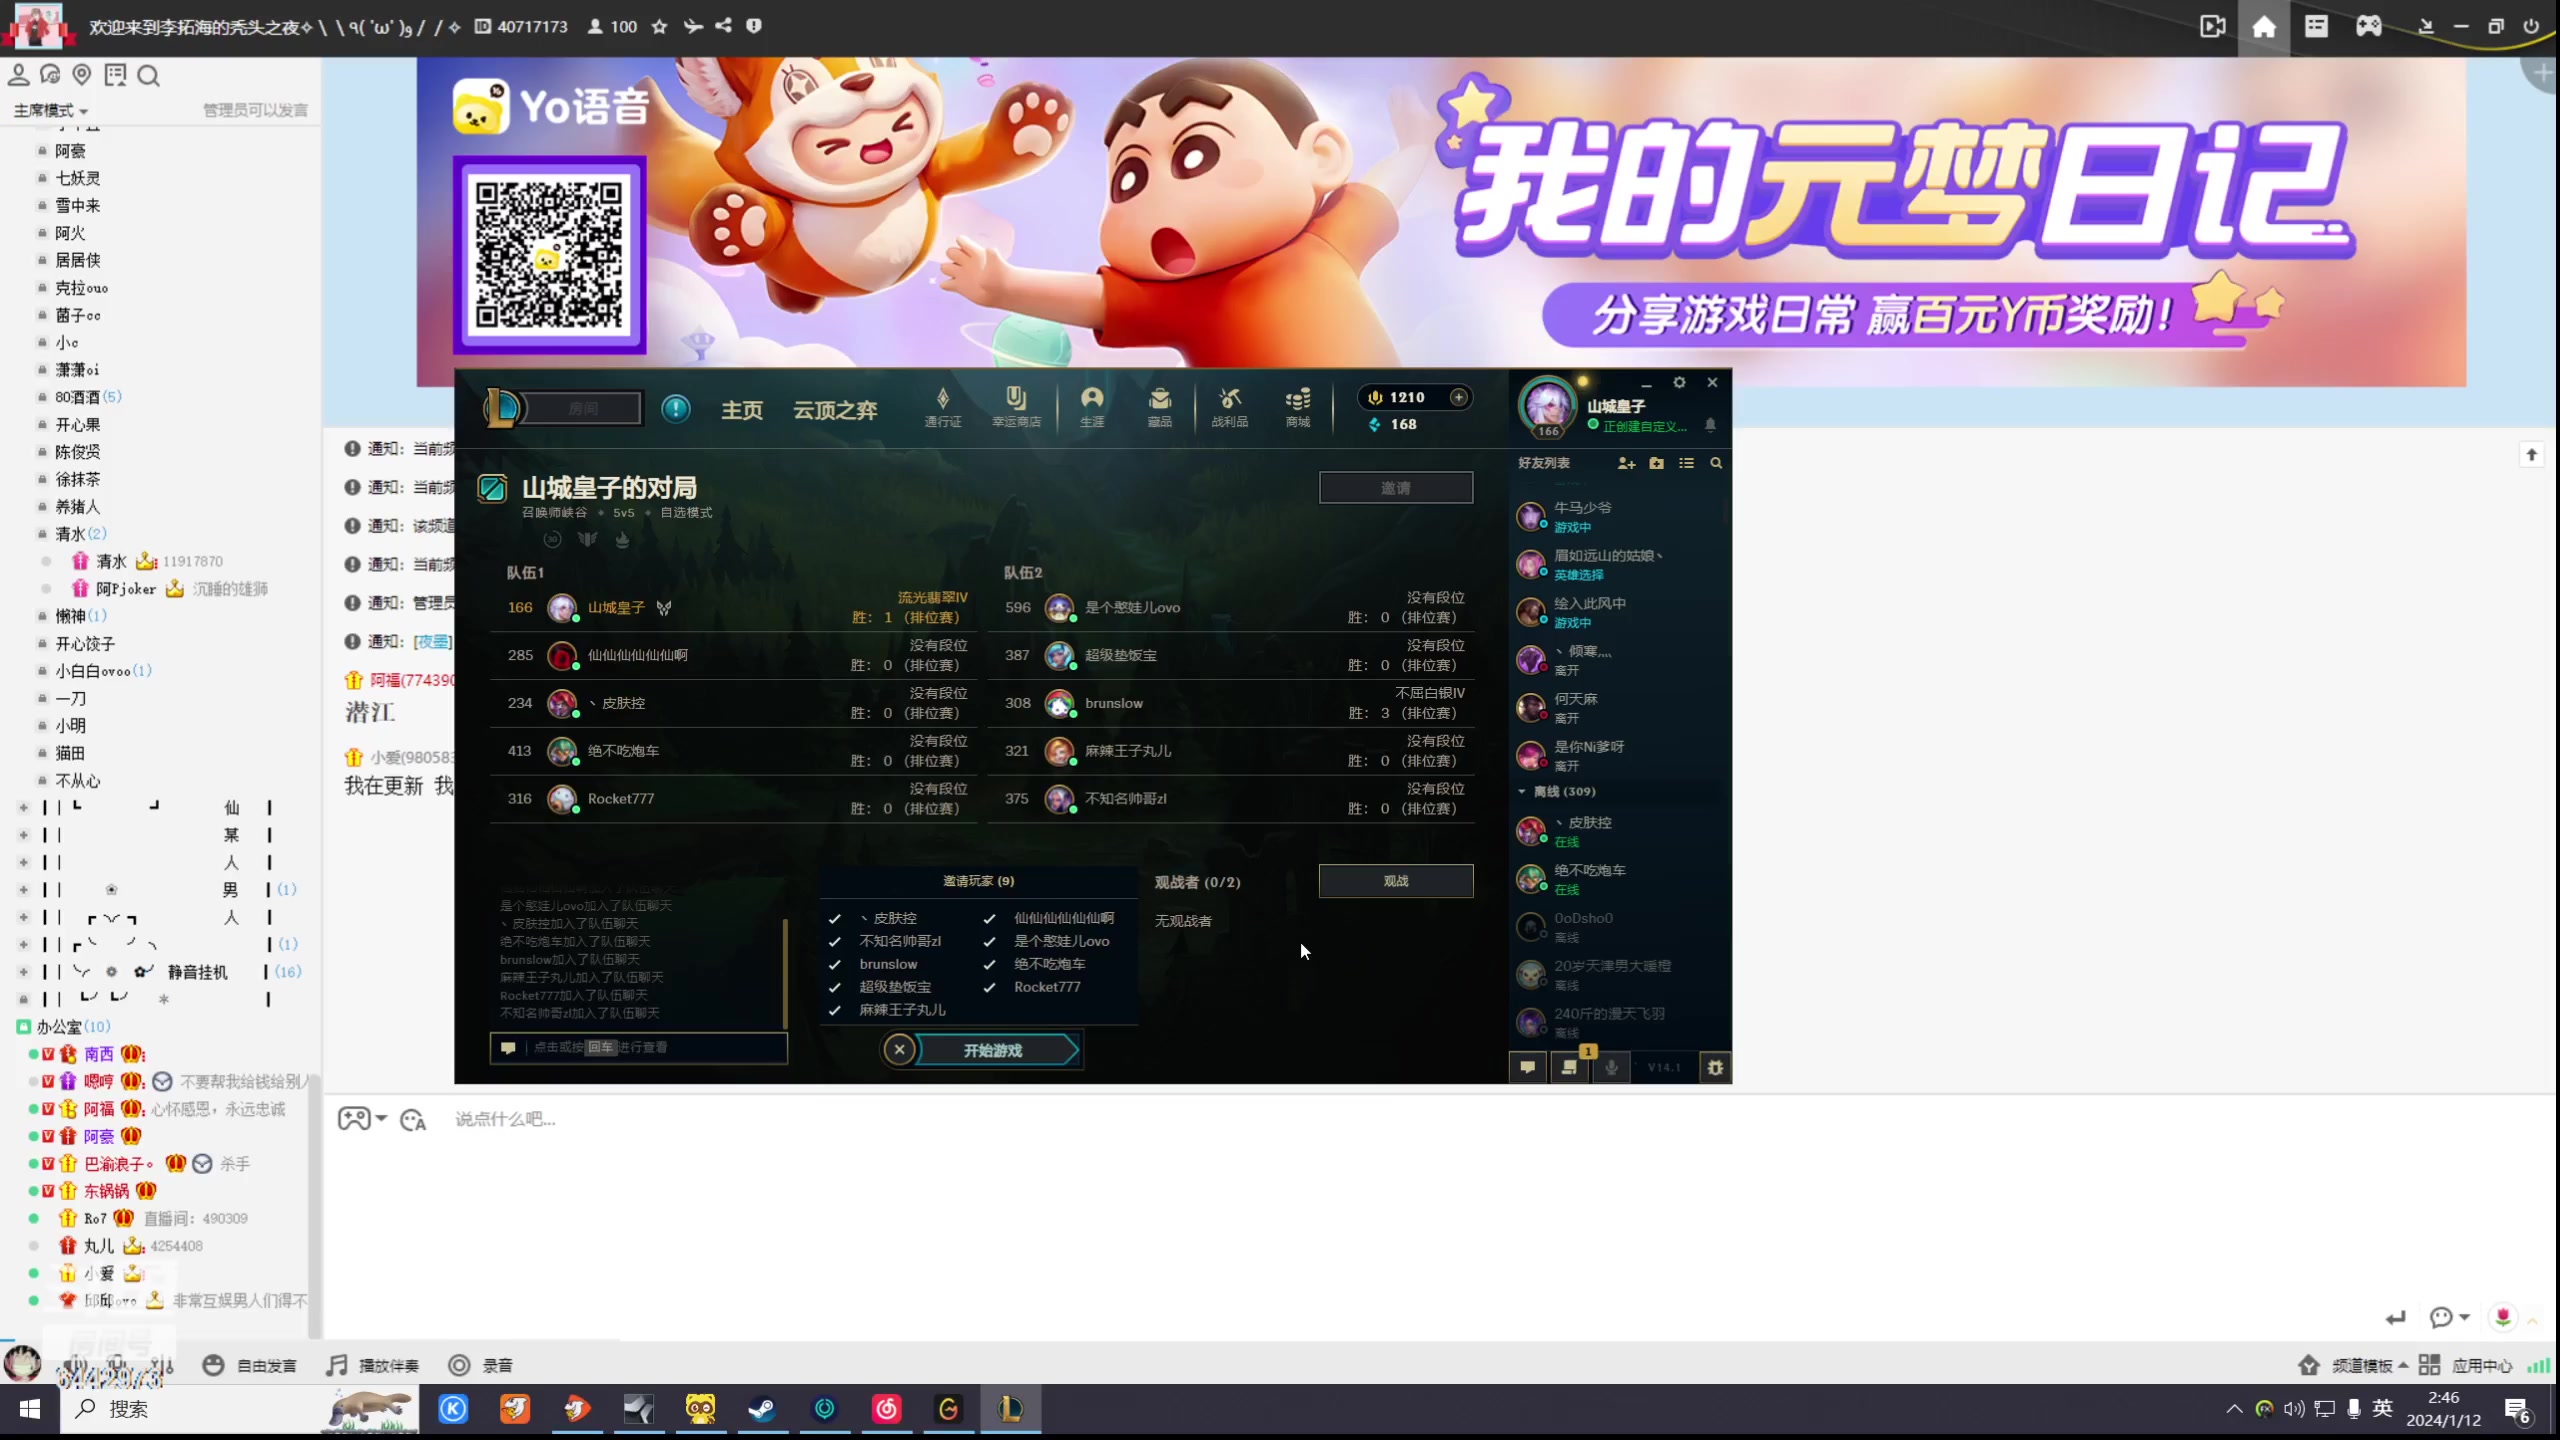This screenshot has height=1440, width=2560.
Task: Toggle invited player 超级垫饭宝 checkmark
Action: click(x=834, y=987)
